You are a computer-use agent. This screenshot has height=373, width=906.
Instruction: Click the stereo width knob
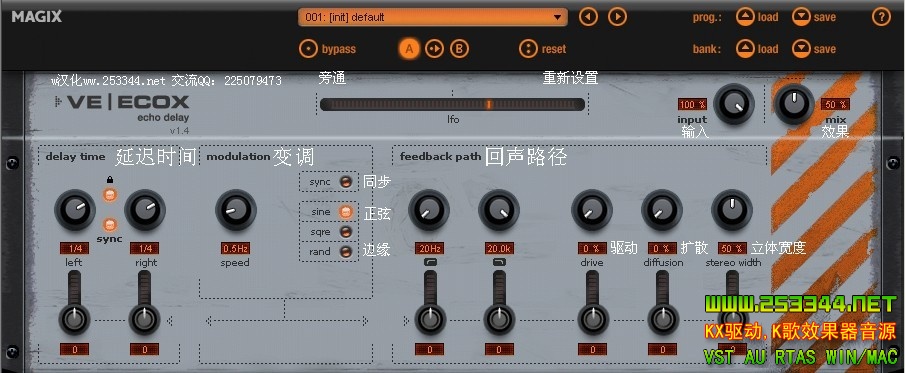click(732, 210)
